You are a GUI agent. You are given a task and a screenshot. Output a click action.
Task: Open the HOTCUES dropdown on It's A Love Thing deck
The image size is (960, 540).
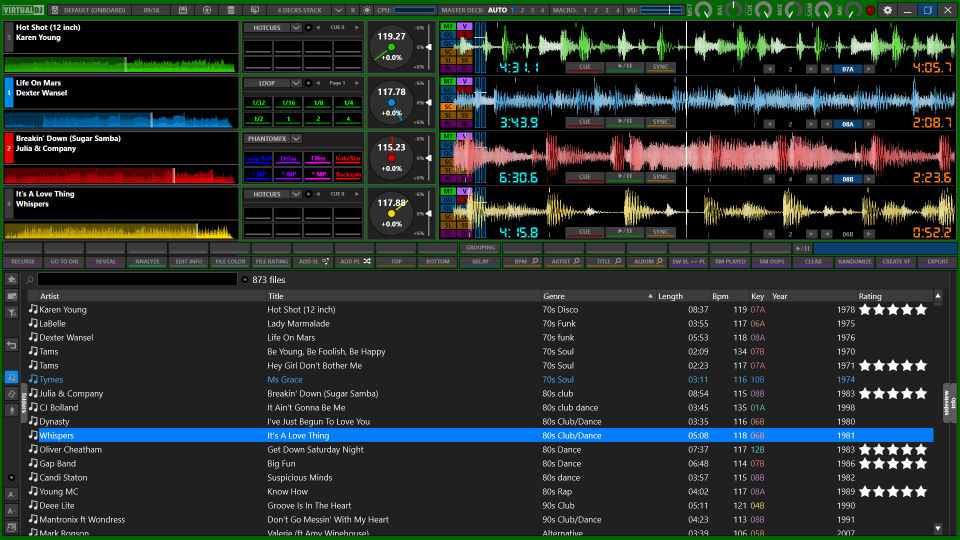[296, 194]
